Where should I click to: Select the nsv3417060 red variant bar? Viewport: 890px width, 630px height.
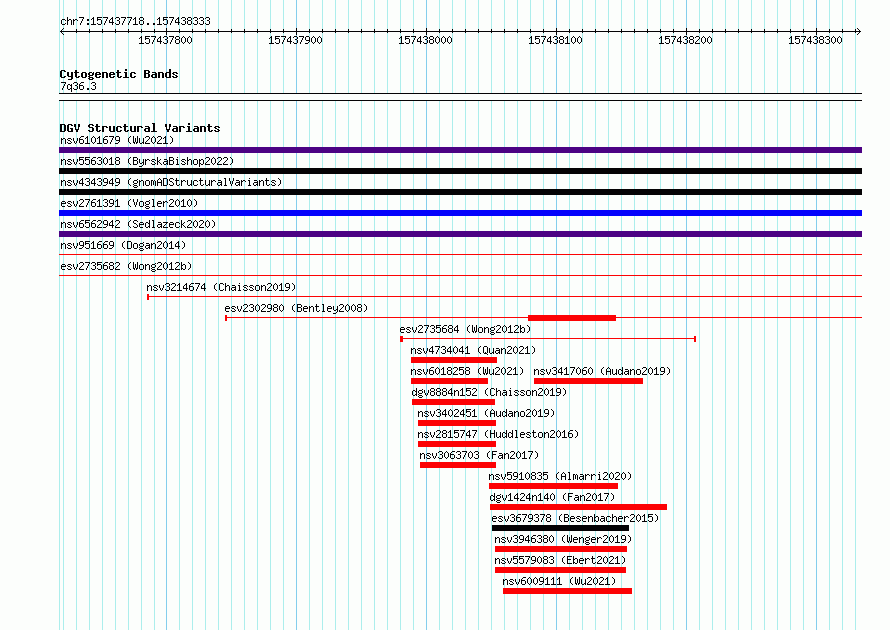[x=589, y=381]
